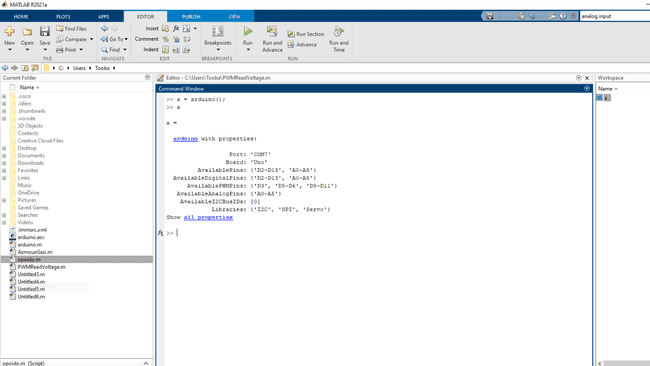Click address bar back arrow
The width and height of the screenshot is (650, 366).
pos(5,68)
